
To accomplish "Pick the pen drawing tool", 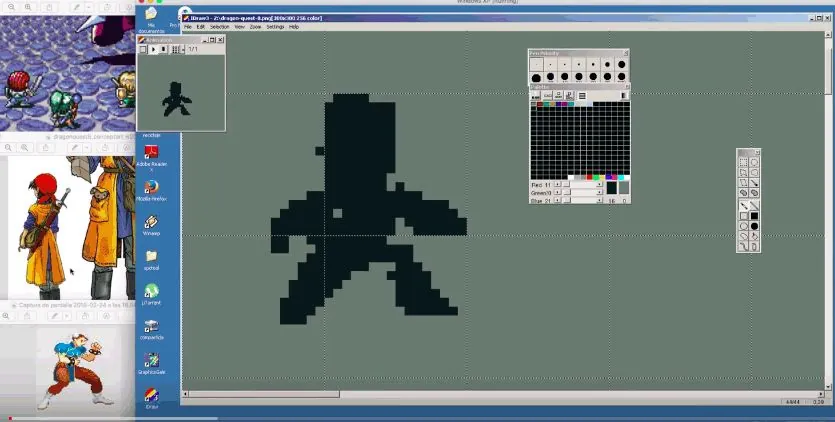I will (744, 206).
